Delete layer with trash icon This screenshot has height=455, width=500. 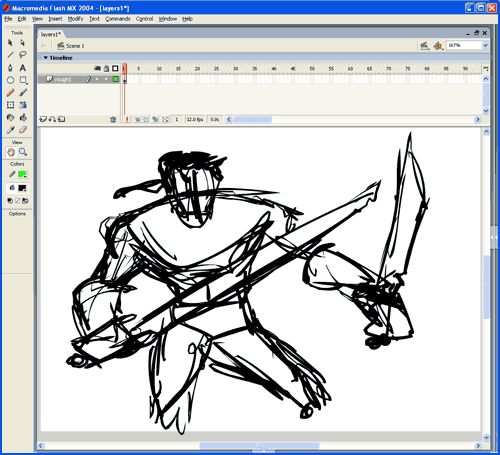click(113, 119)
